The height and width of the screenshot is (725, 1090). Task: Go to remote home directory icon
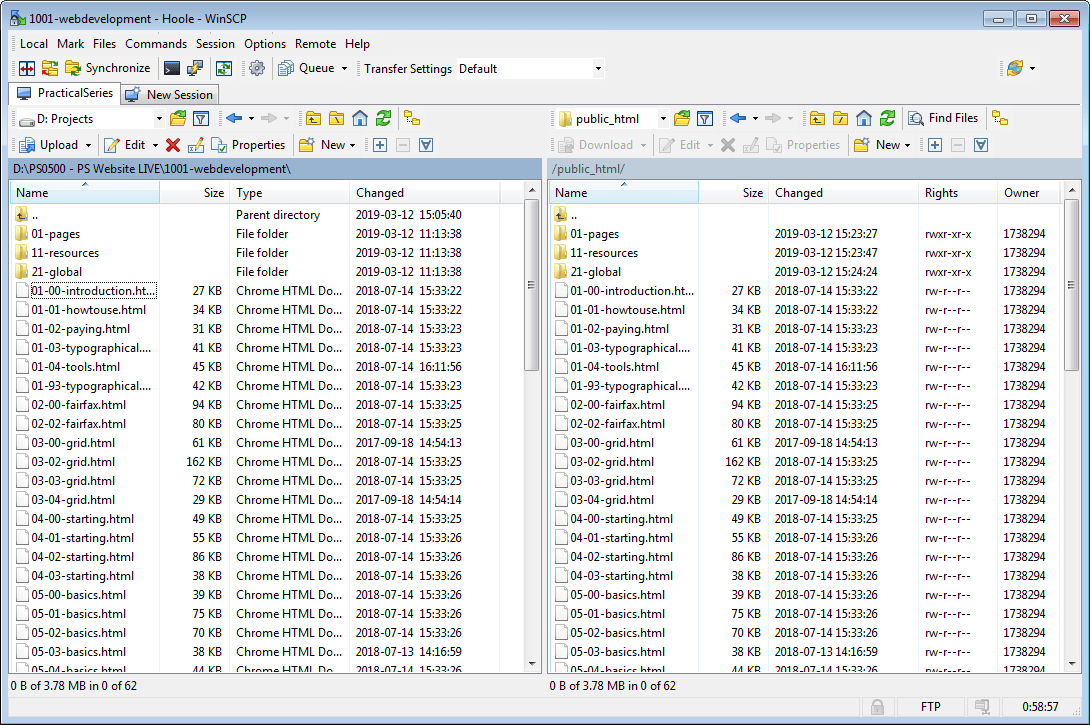pos(864,119)
